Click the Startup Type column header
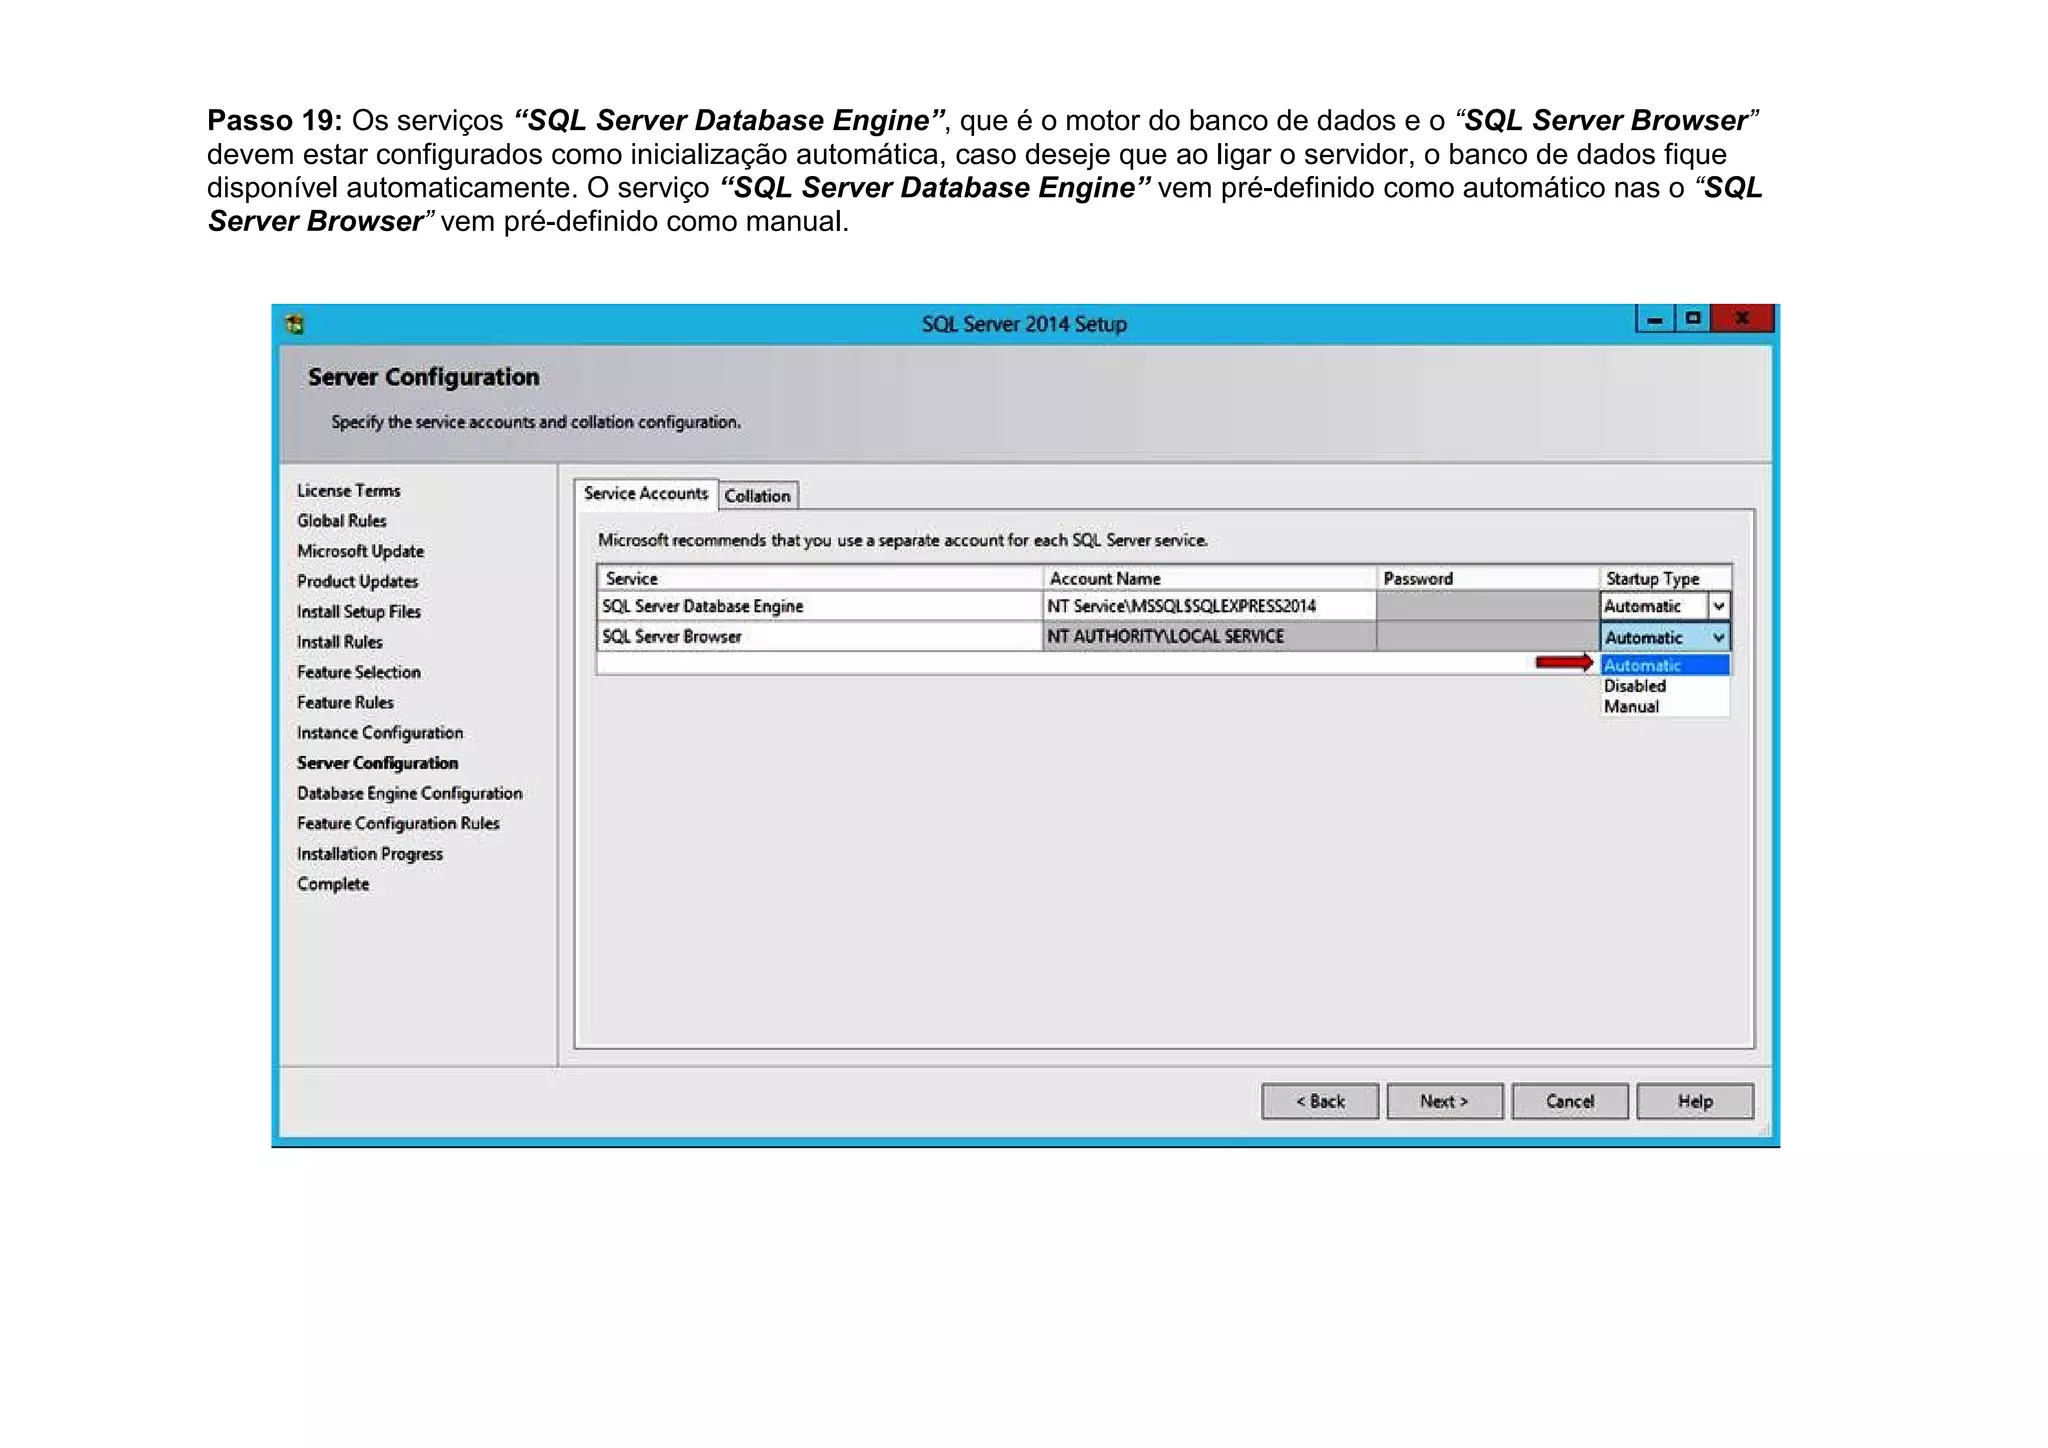Image resolution: width=2048 pixels, height=1448 pixels. click(x=1665, y=578)
